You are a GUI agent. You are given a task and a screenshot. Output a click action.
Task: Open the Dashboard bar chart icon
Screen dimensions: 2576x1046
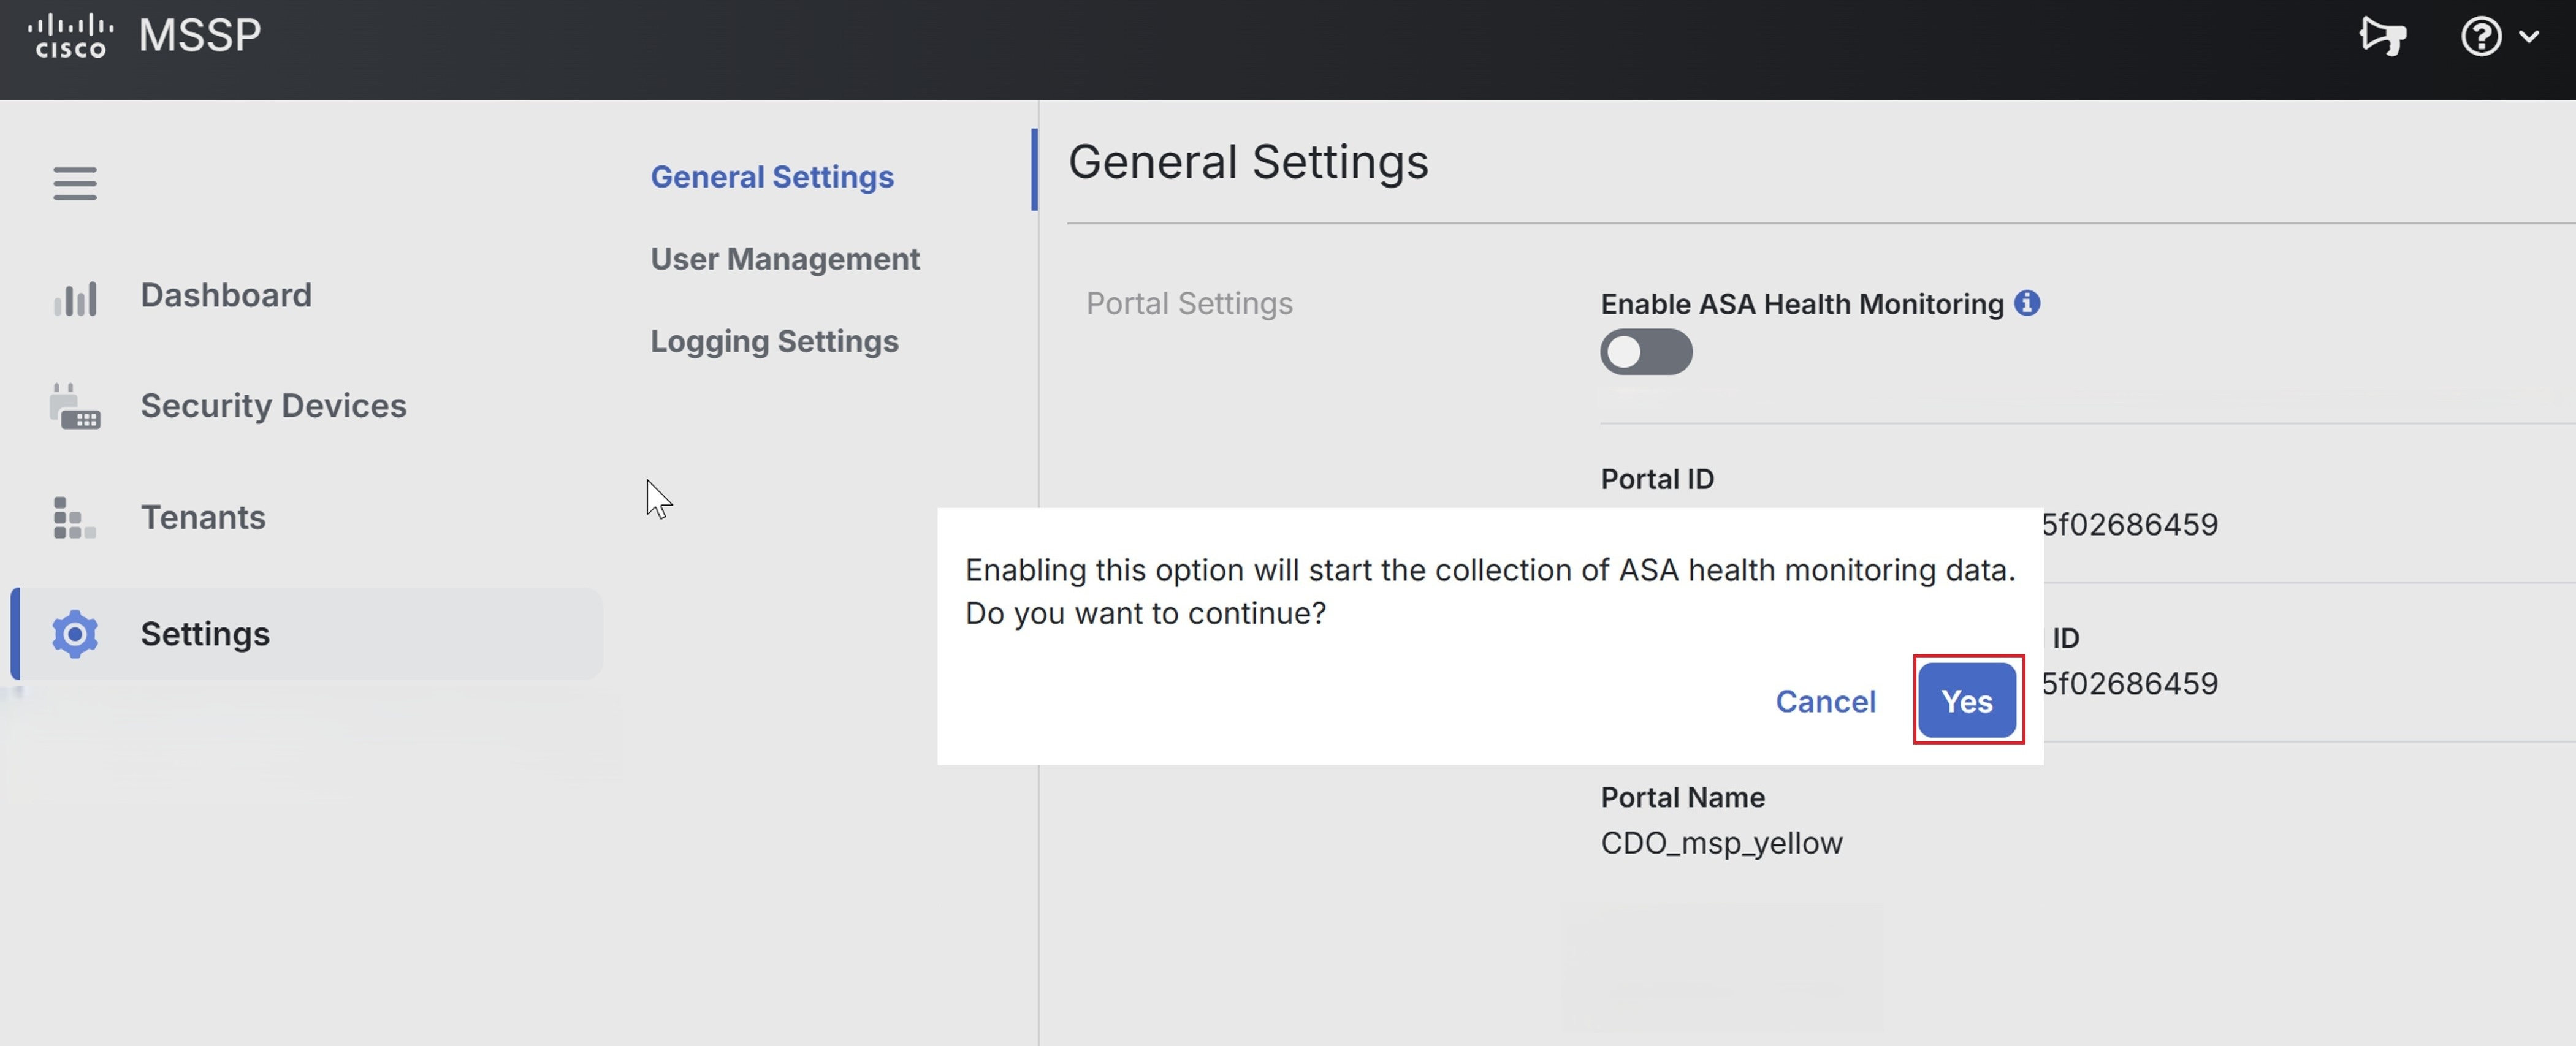(x=76, y=296)
